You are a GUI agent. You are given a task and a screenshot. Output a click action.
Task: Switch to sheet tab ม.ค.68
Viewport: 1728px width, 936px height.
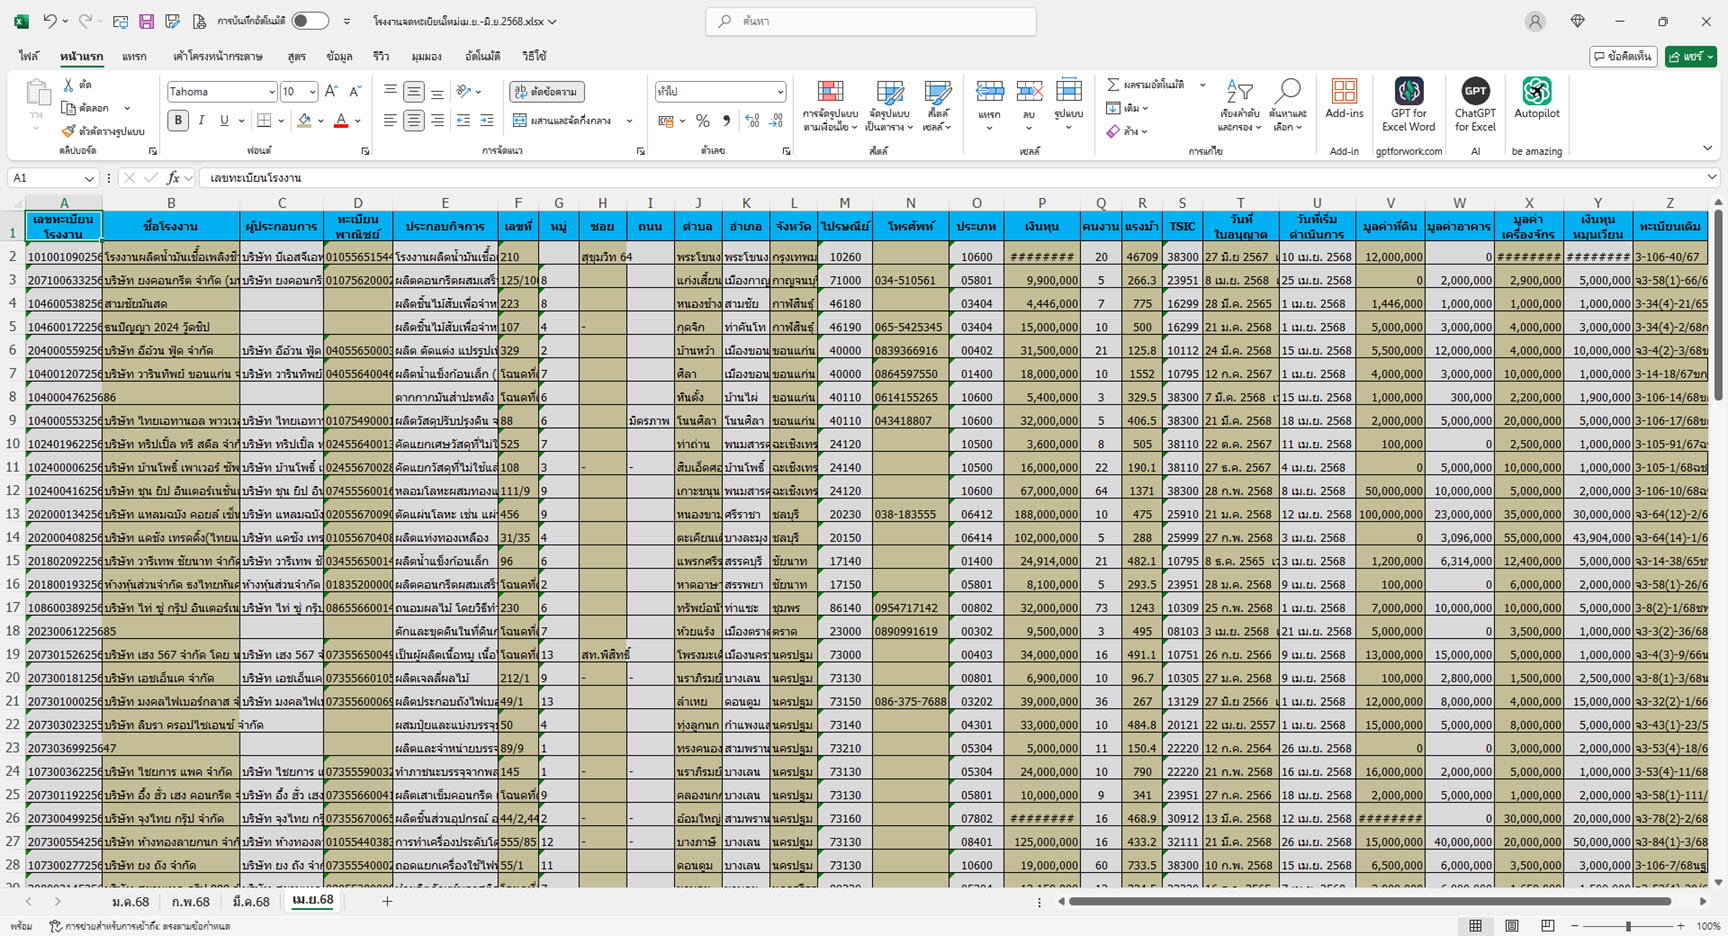tap(131, 901)
